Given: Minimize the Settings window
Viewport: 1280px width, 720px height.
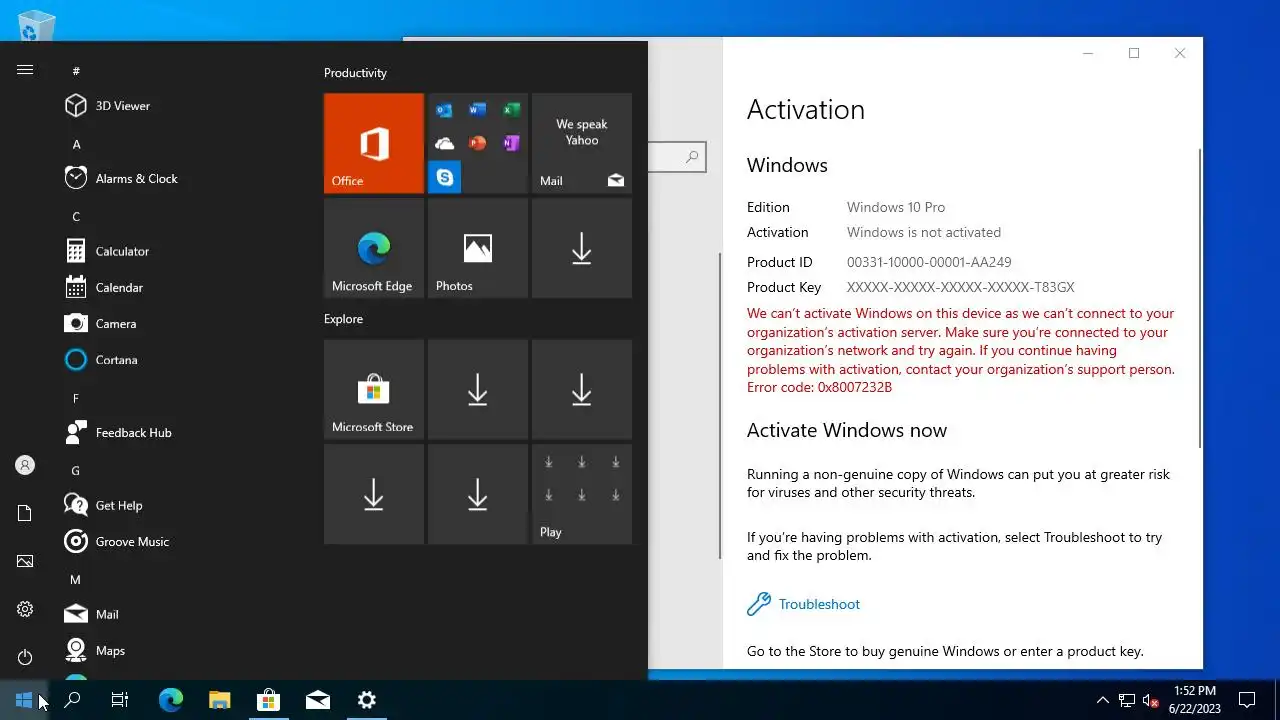Looking at the screenshot, I should point(1088,53).
